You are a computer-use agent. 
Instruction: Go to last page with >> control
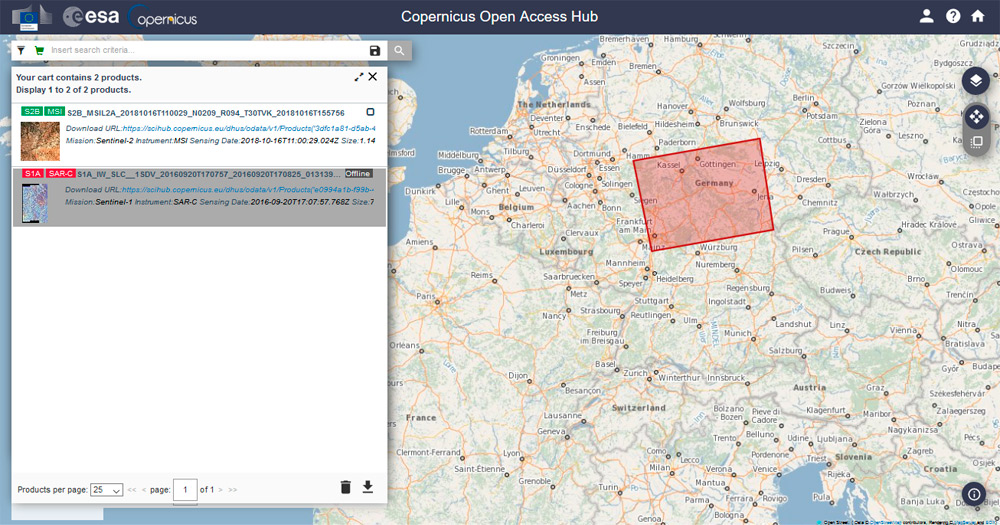point(233,490)
